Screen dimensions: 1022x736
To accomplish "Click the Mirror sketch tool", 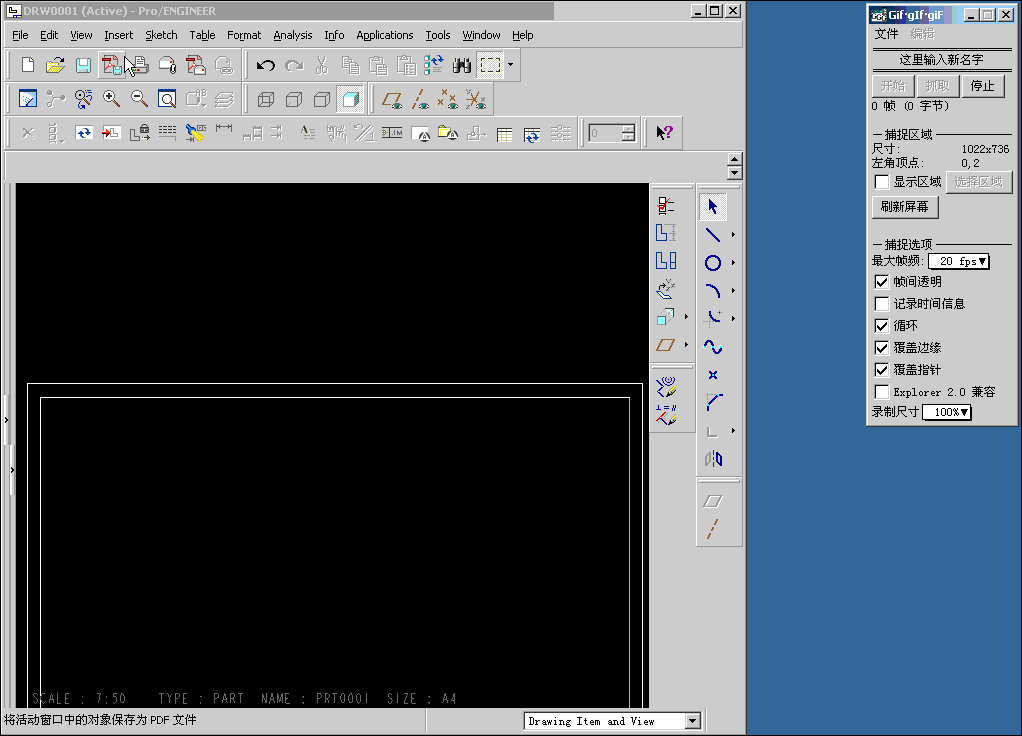I will point(712,458).
